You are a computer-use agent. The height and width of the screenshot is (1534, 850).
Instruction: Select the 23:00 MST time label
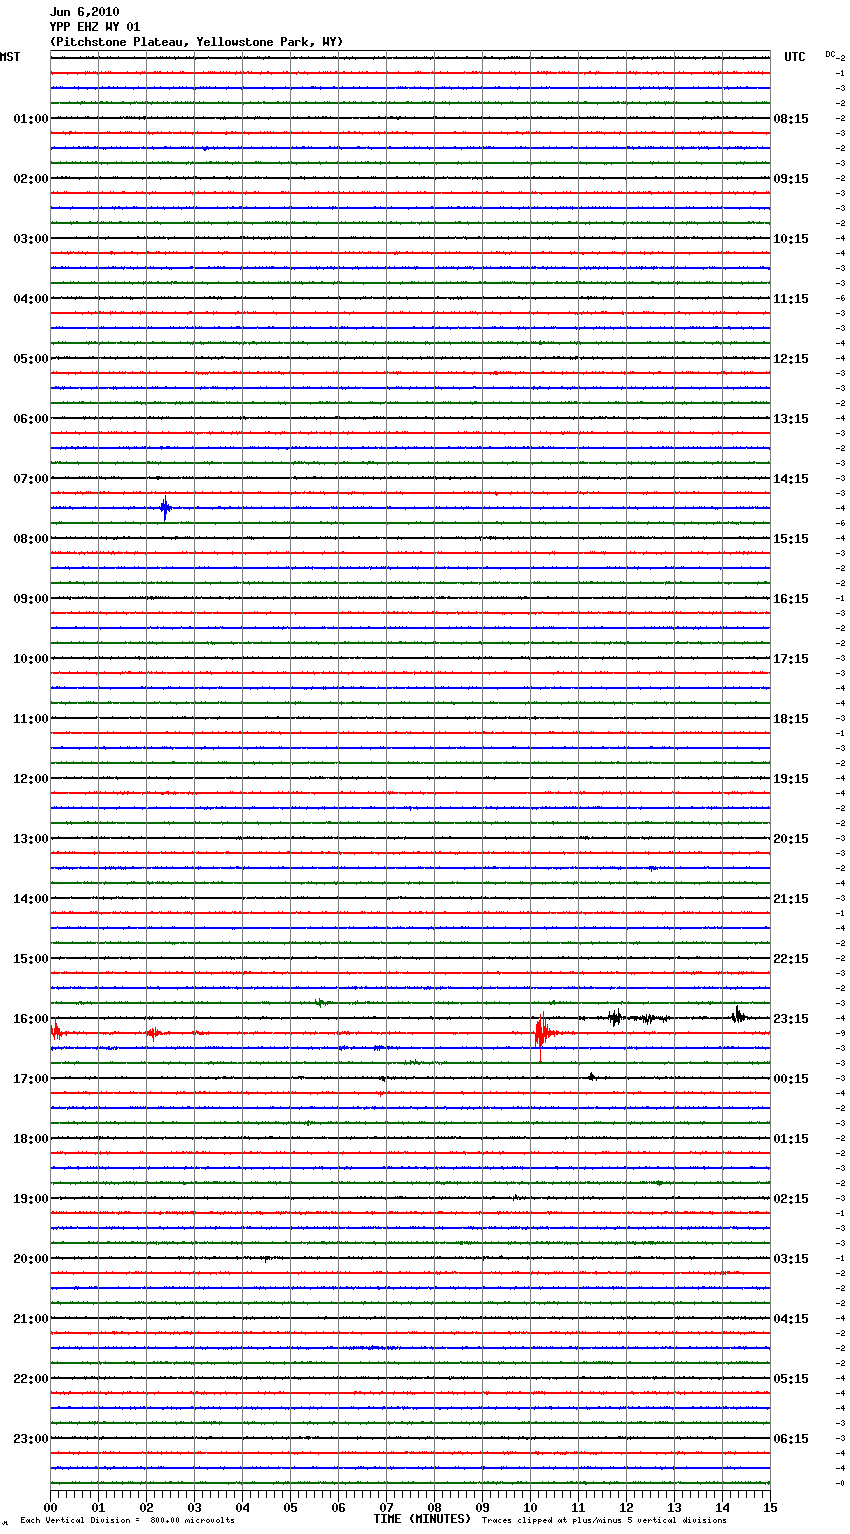[31, 1439]
